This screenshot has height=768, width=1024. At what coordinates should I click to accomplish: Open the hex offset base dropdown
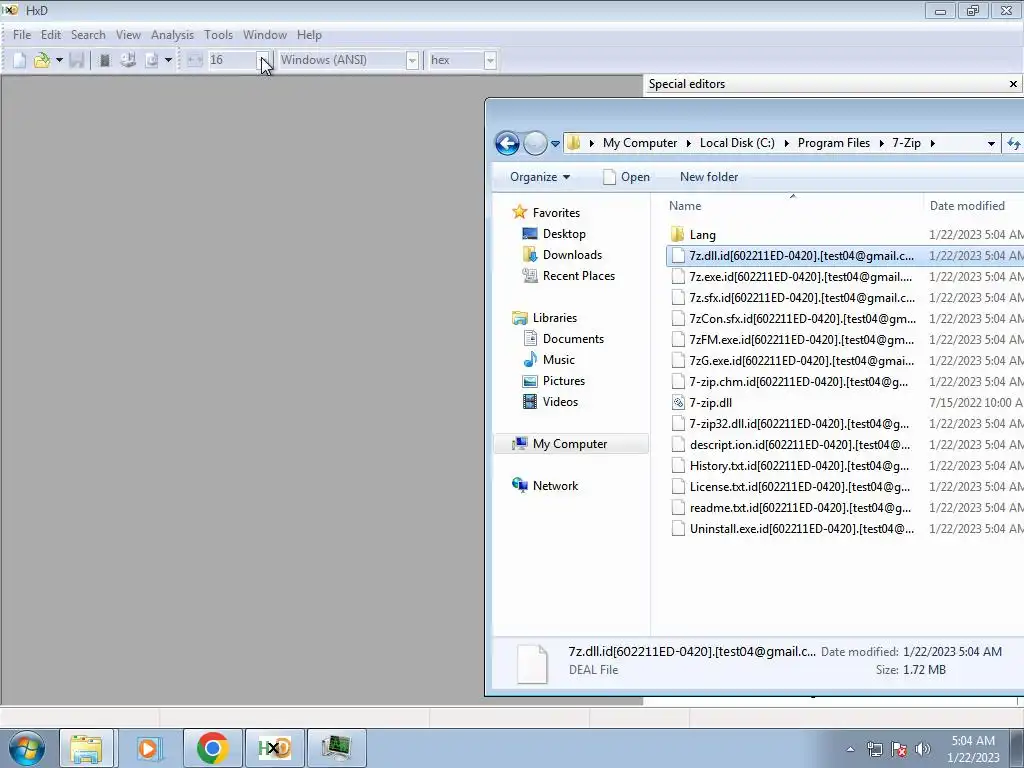tap(490, 60)
